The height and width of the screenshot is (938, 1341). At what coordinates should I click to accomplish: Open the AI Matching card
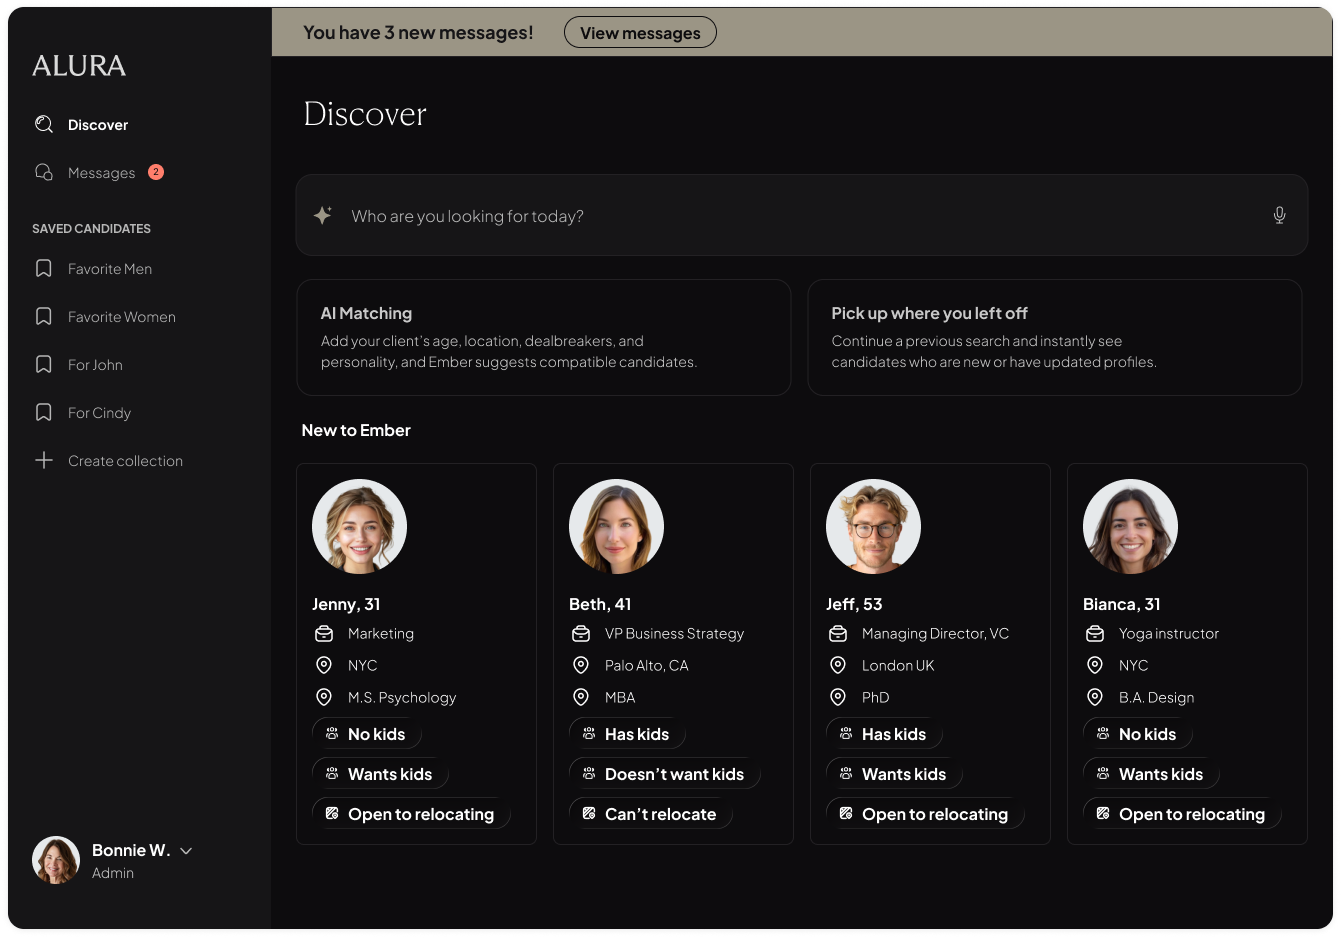543,337
